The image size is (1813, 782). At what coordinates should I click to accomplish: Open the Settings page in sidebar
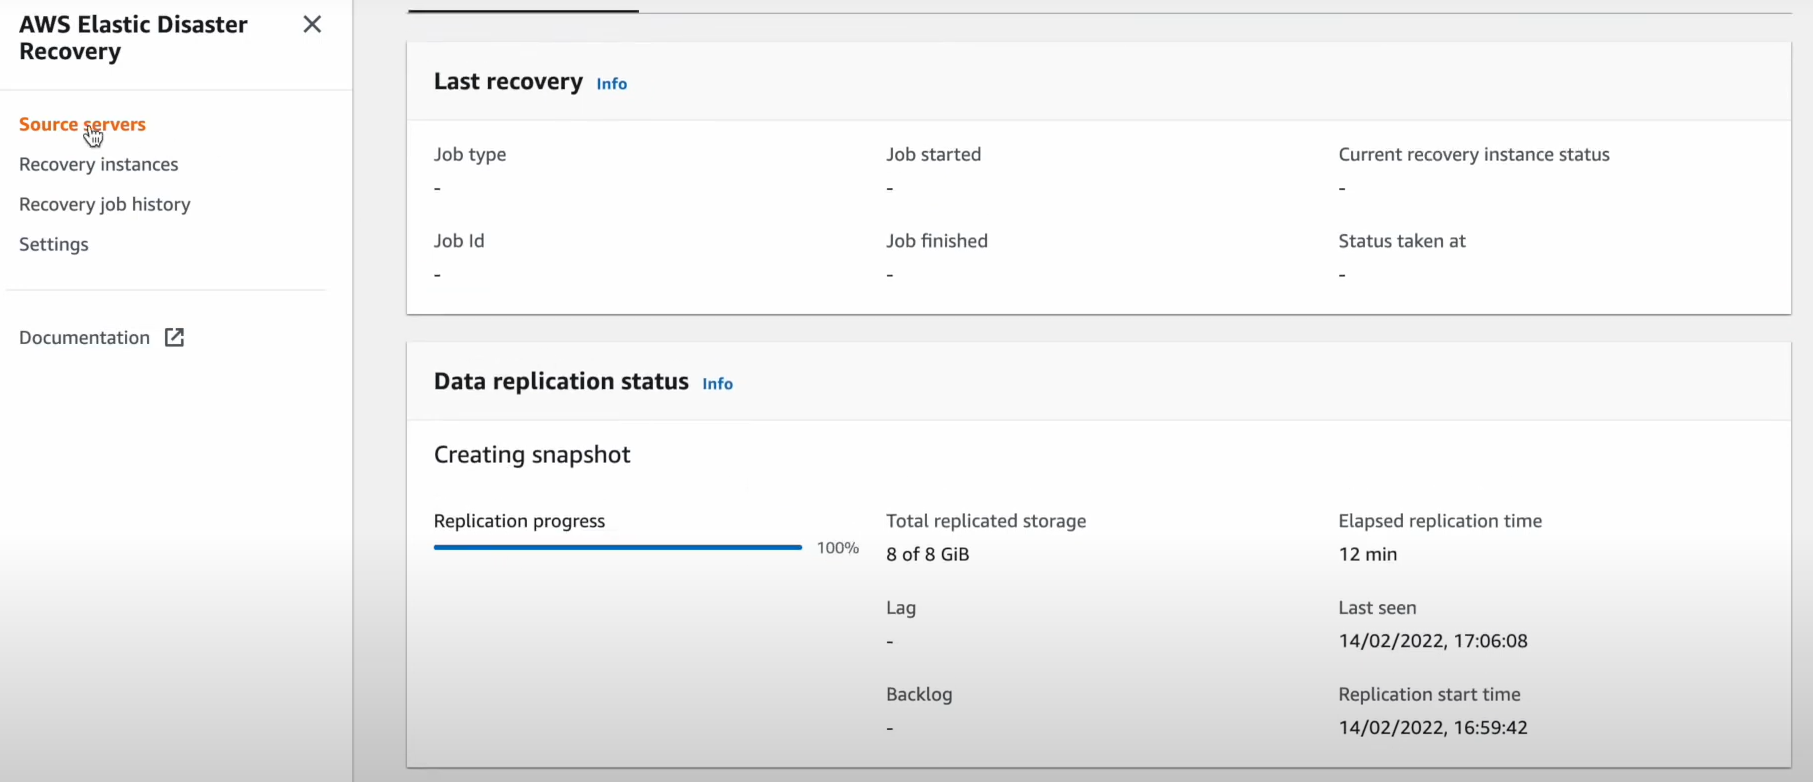54,244
